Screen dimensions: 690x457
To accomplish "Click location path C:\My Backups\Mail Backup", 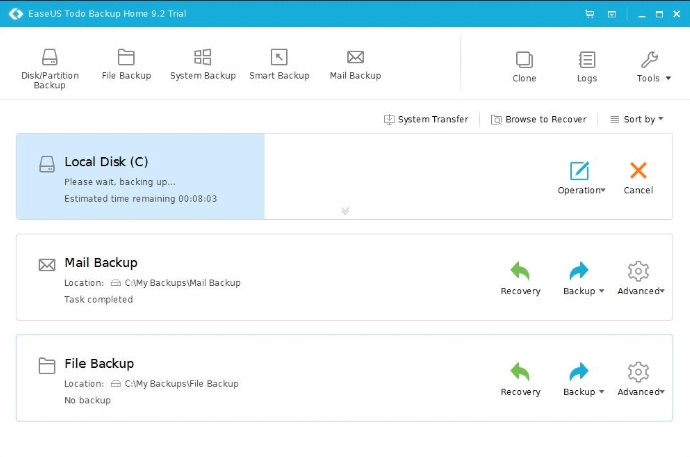I will point(183,283).
